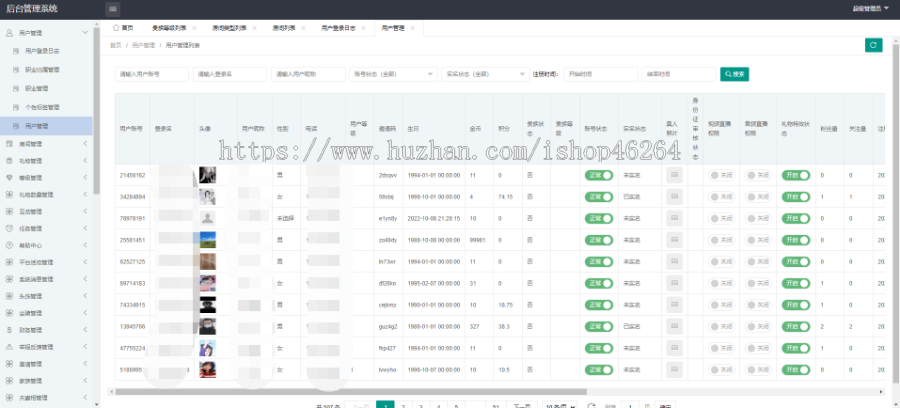Expand the 家族管理 sidebar chevron
The height and width of the screenshot is (408, 900).
[86, 381]
